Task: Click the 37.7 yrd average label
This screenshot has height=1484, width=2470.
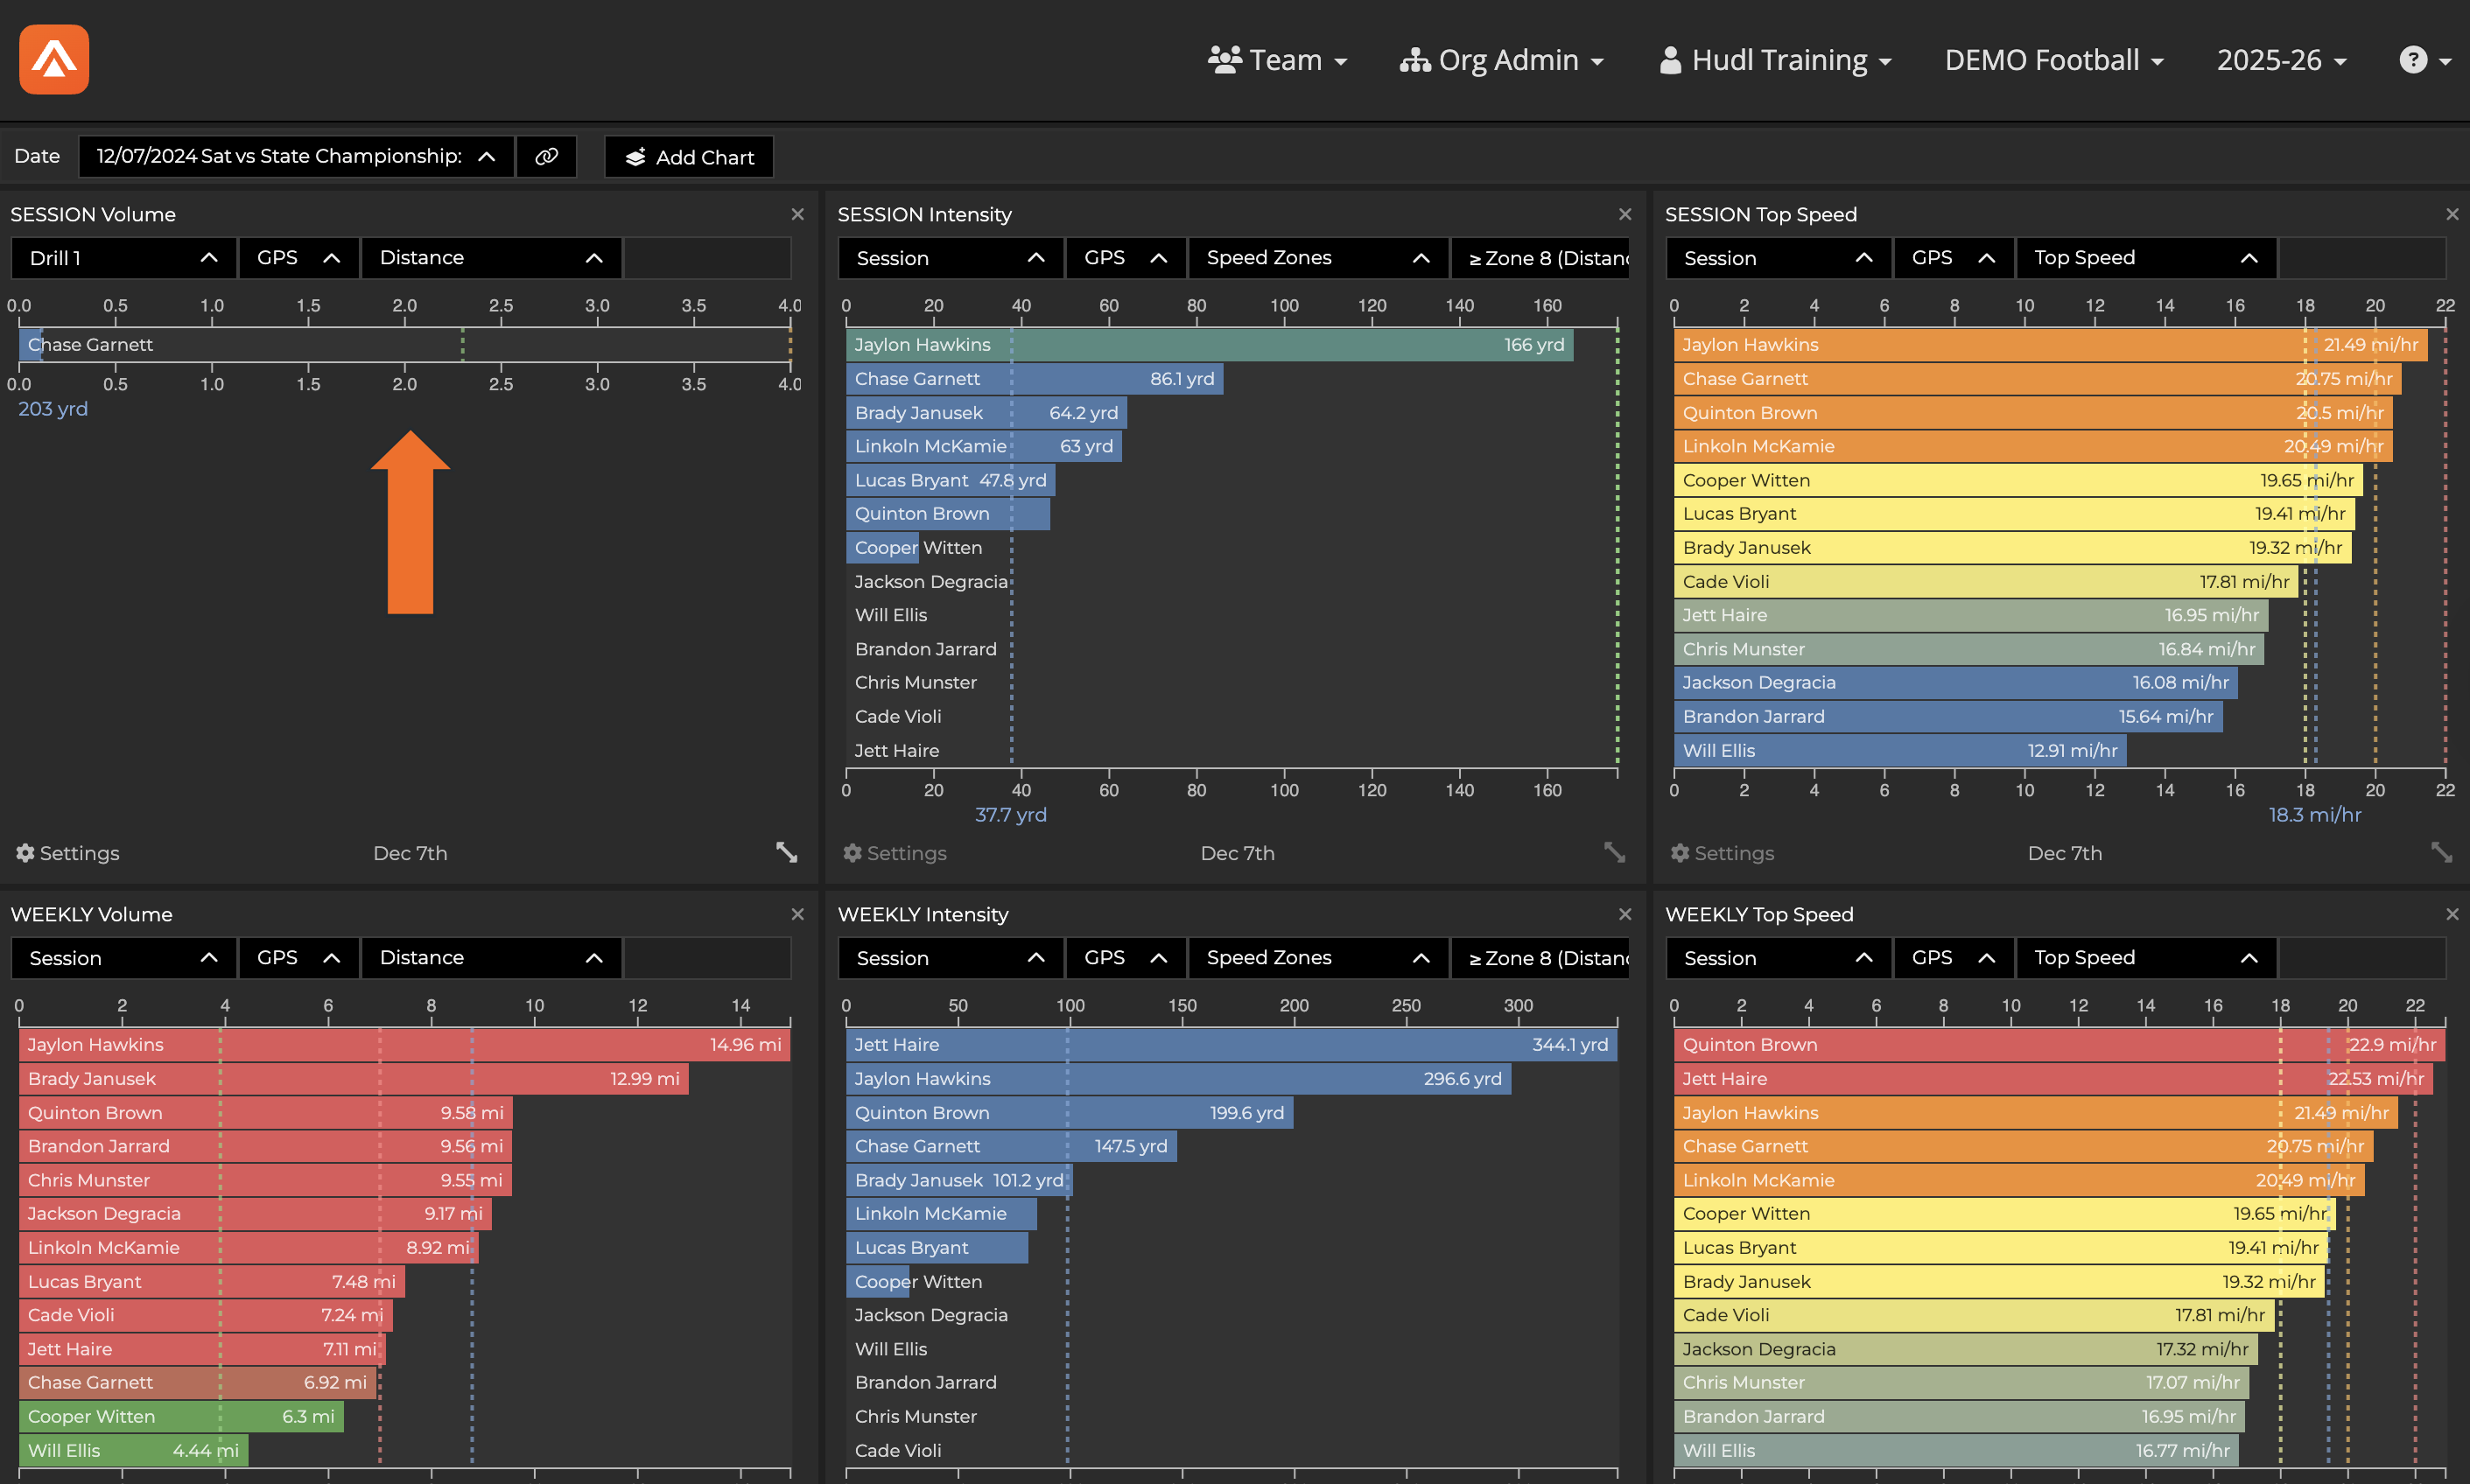Action: [x=1010, y=815]
